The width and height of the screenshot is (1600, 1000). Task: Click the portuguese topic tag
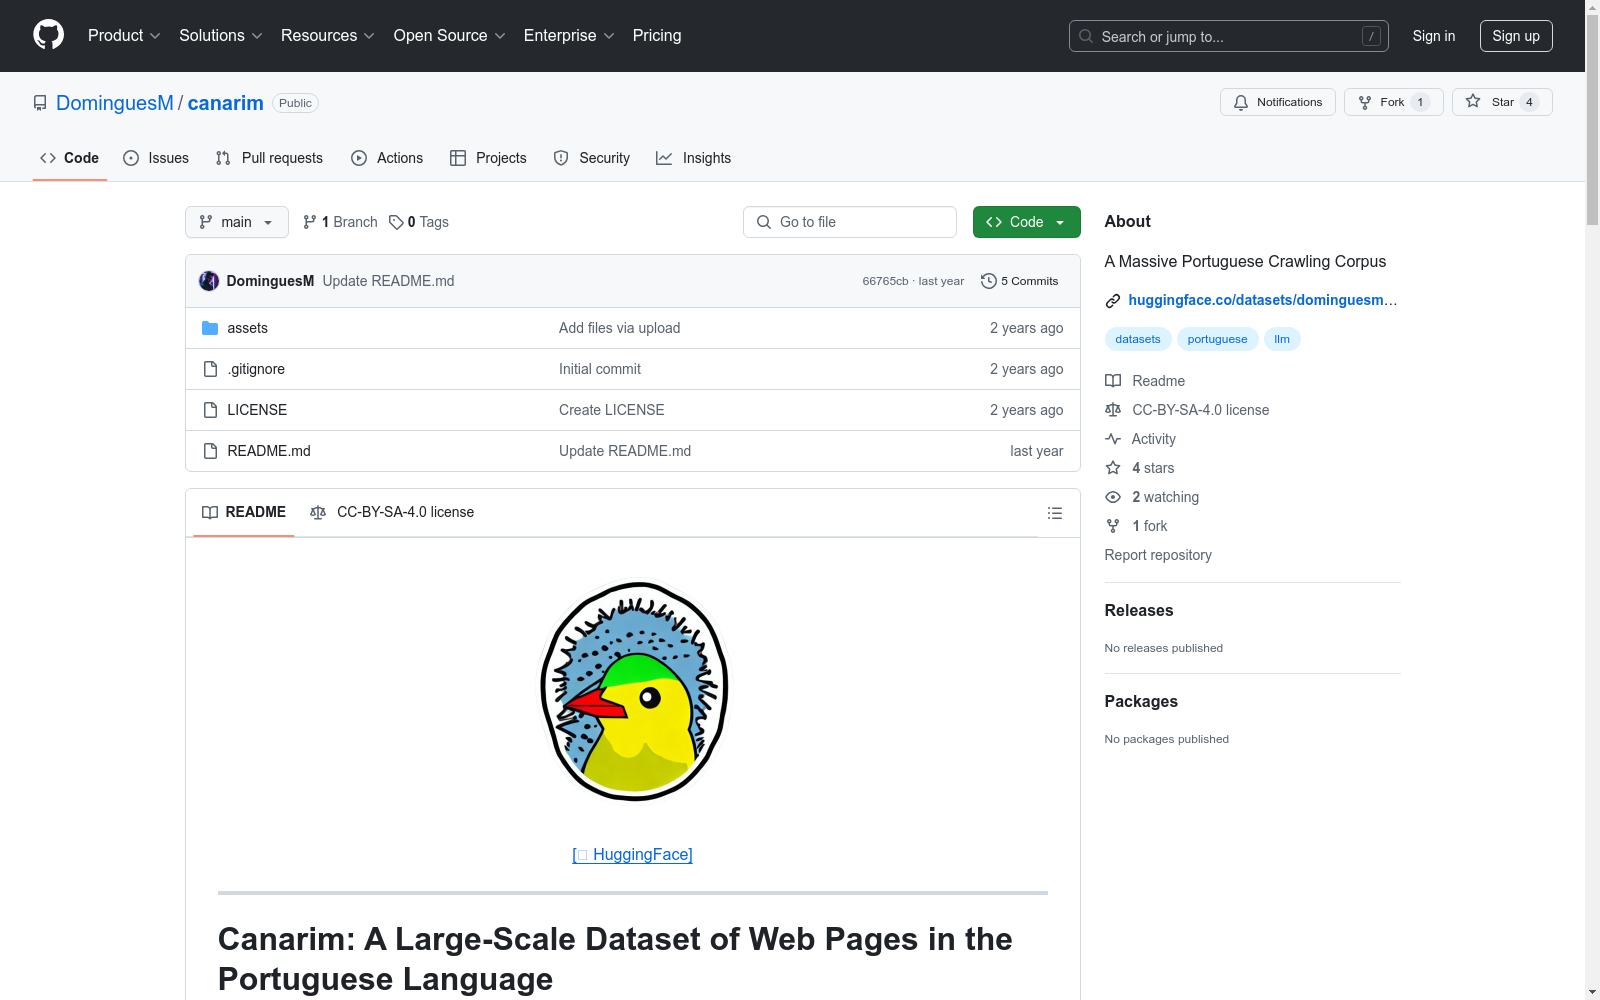(1217, 339)
